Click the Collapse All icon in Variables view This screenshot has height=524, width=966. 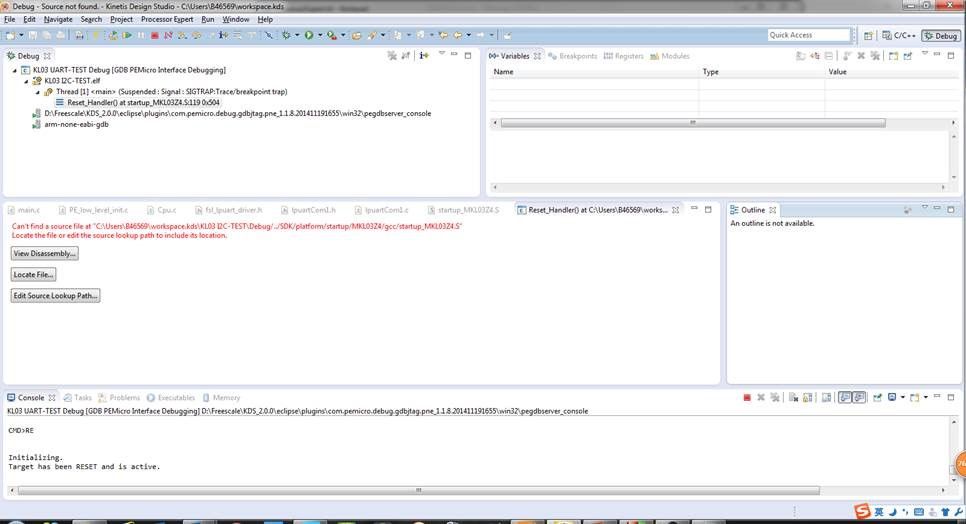pyautogui.click(x=829, y=56)
